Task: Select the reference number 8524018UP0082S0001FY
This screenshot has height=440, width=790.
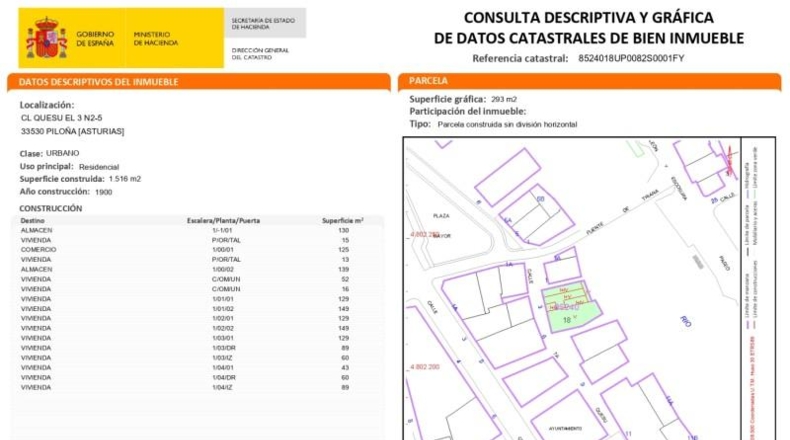Action: 631,58
